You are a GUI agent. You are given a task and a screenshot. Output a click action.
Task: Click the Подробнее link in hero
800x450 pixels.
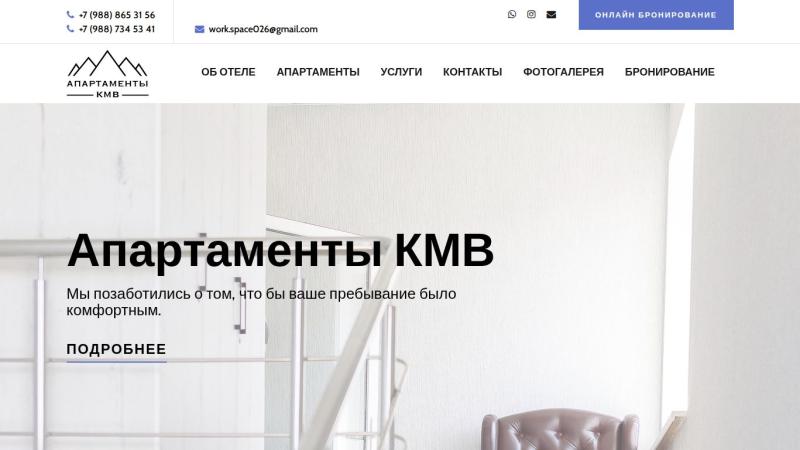click(x=116, y=349)
